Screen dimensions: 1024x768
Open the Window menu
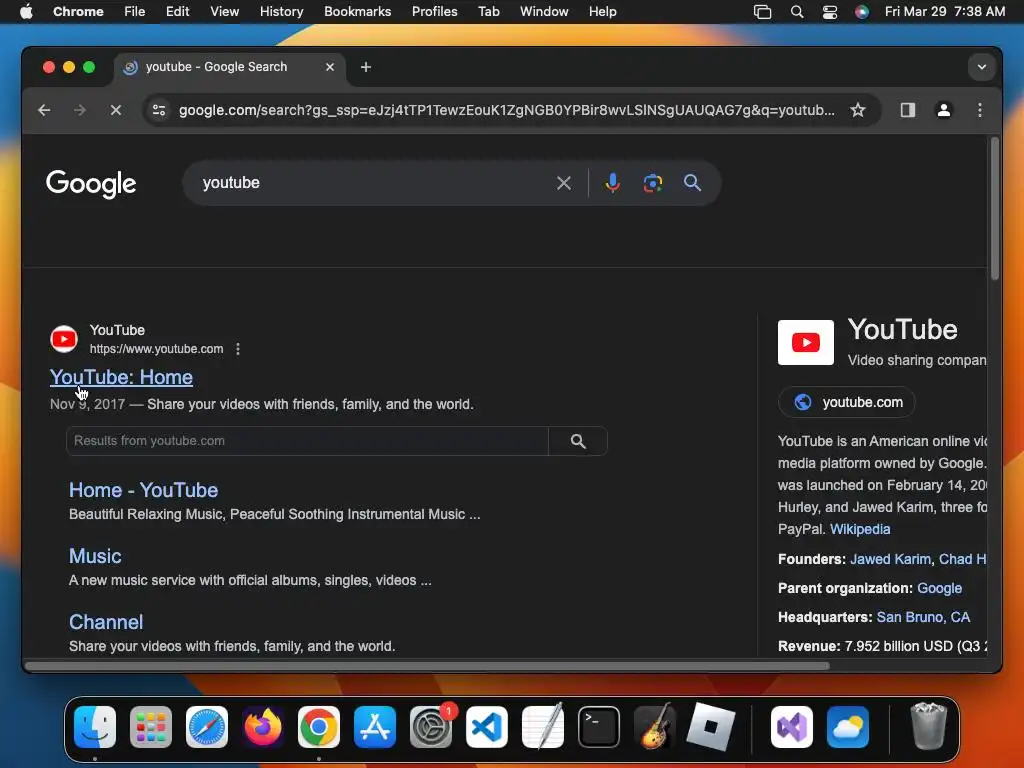pyautogui.click(x=544, y=12)
